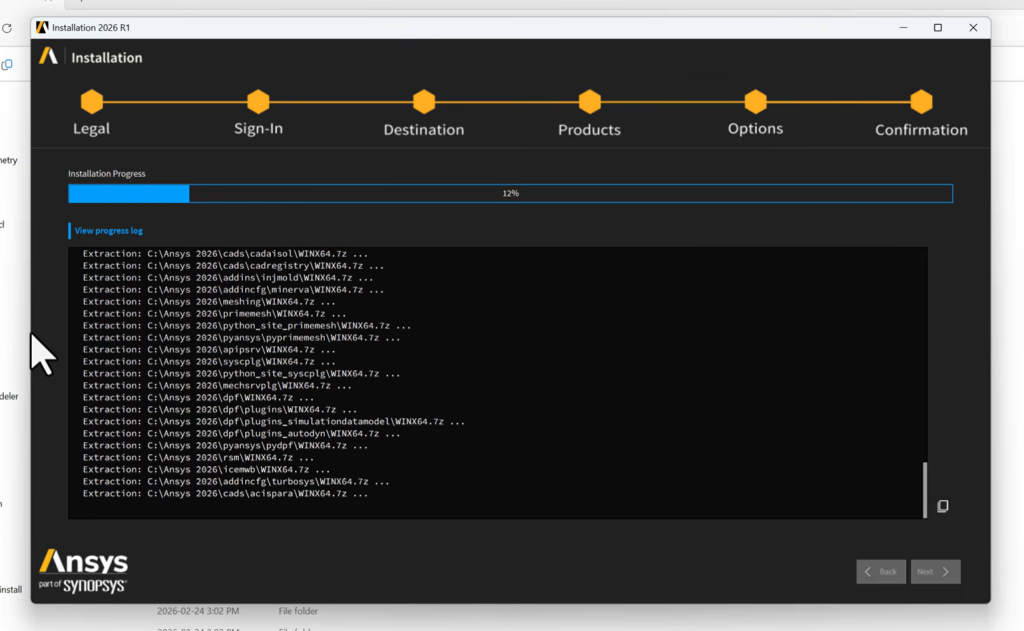
Task: Click the acispara extraction log line
Action: [225, 494]
